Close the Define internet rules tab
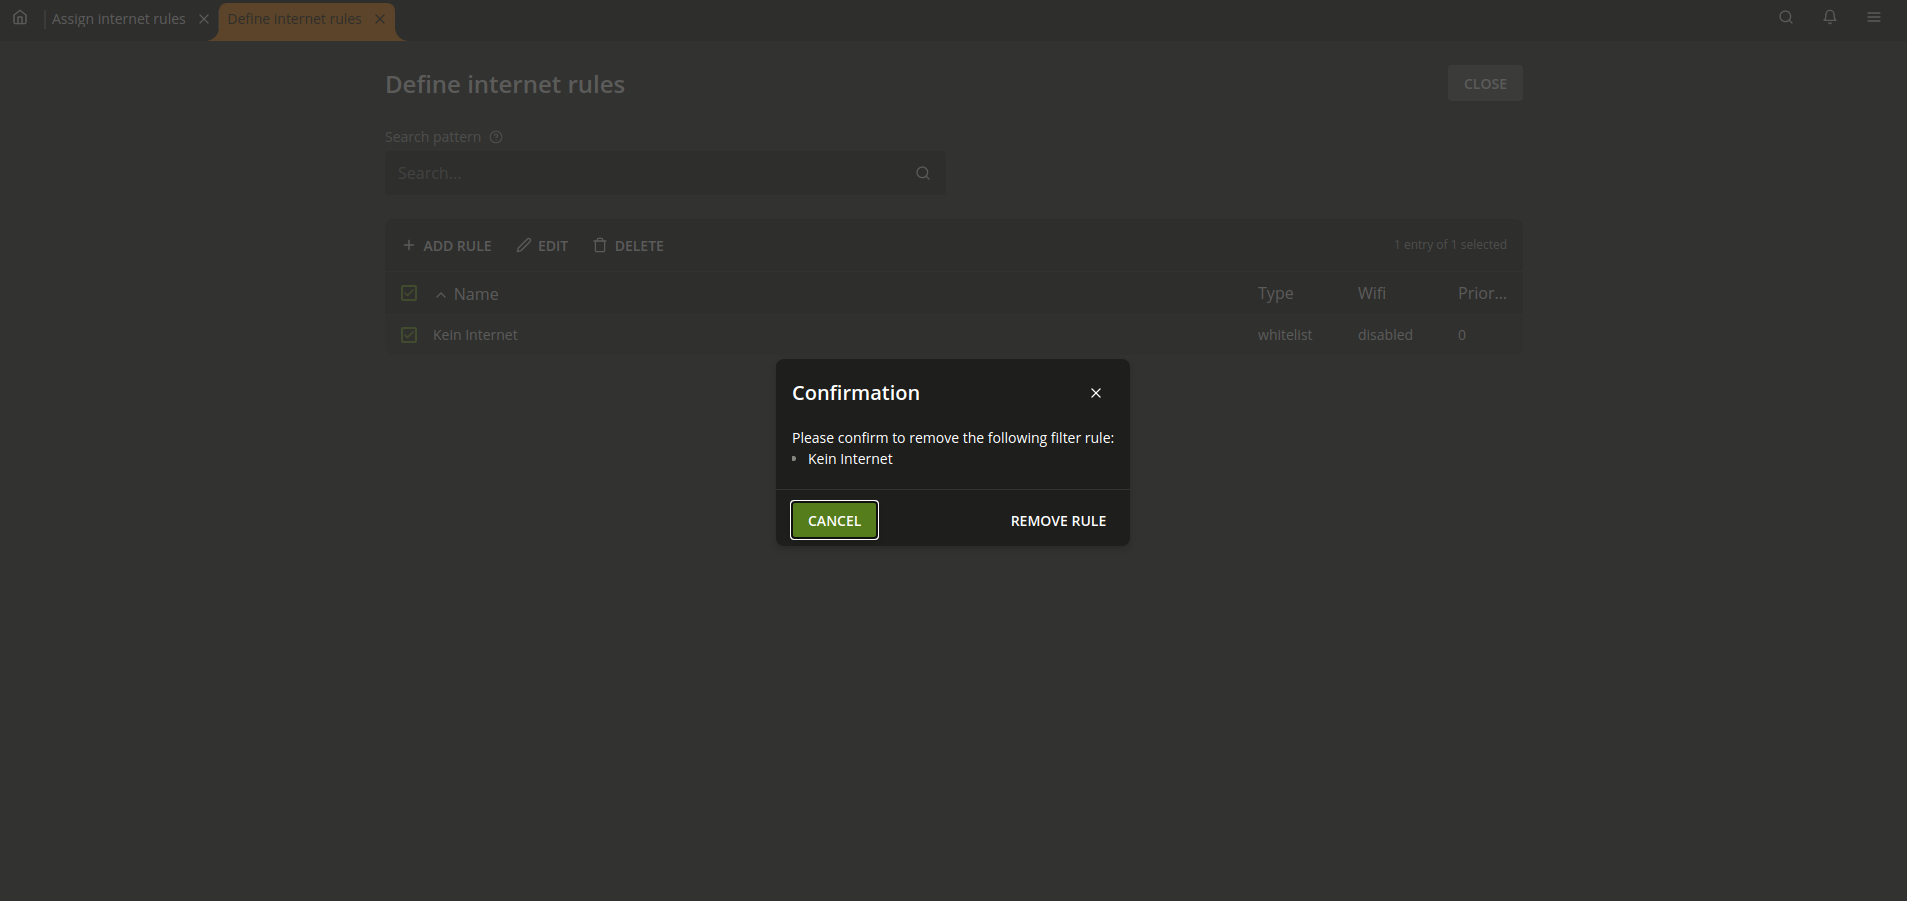The width and height of the screenshot is (1907, 901). tap(380, 19)
